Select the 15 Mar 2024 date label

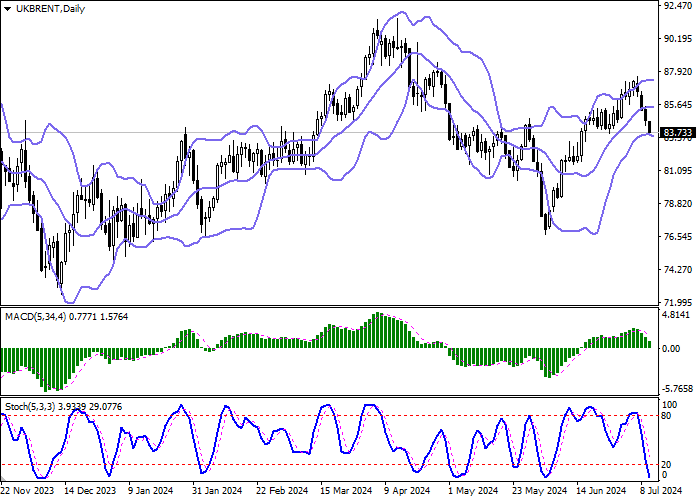coord(346,491)
